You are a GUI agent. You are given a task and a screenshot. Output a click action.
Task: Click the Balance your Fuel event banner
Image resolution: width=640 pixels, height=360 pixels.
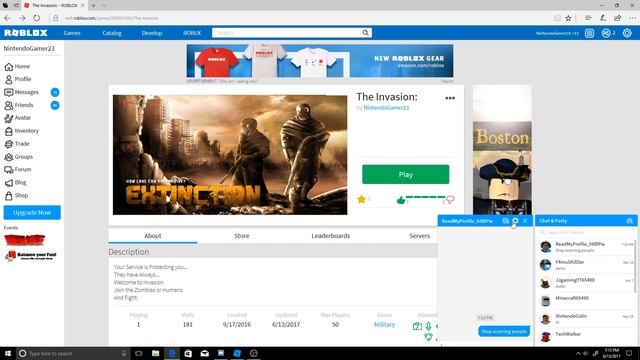[x=31, y=256]
